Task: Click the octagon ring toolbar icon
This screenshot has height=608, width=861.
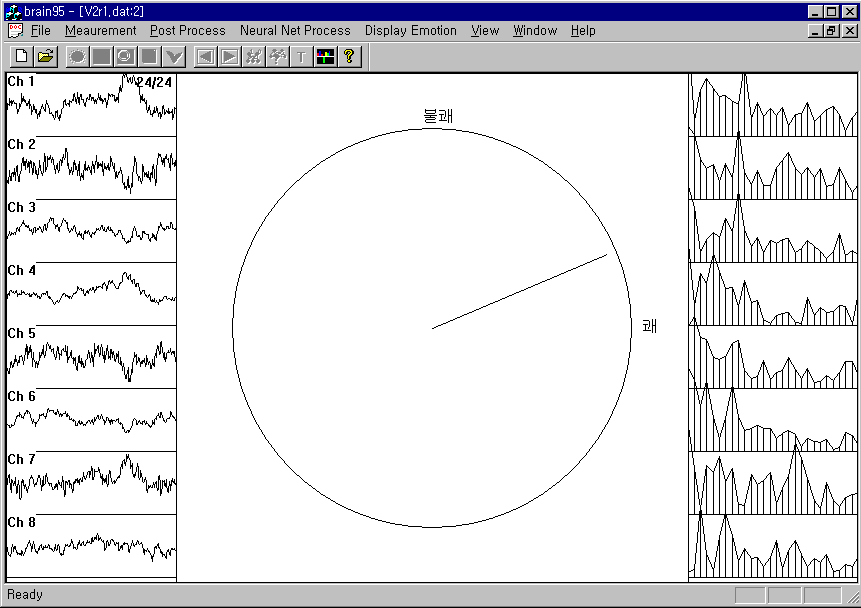Action: [x=126, y=56]
